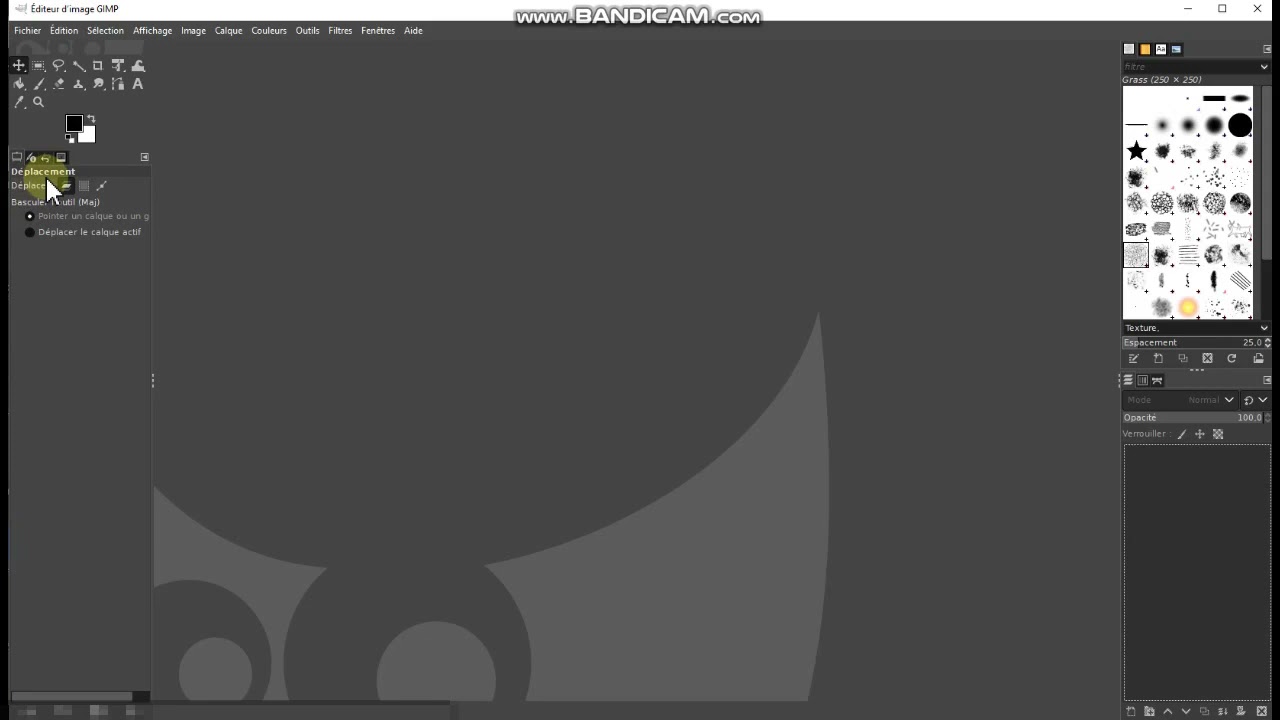Image resolution: width=1280 pixels, height=720 pixels.
Task: Switch to the Device Status tab
Action: (x=31, y=157)
